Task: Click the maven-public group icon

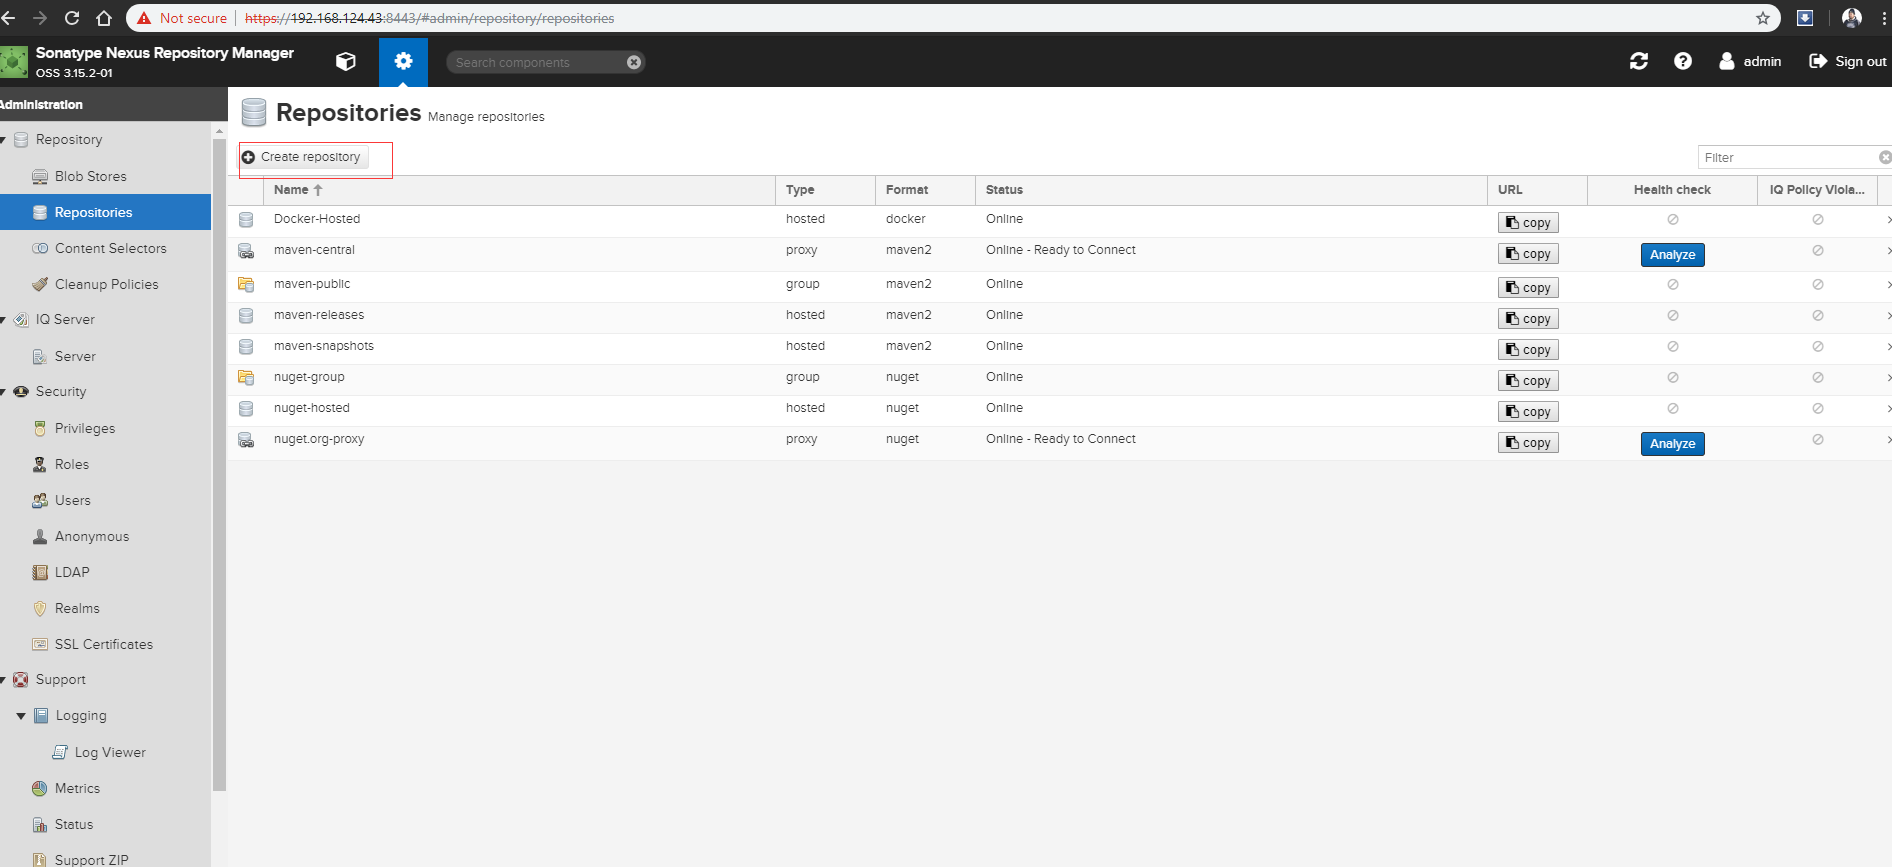Action: (x=246, y=285)
